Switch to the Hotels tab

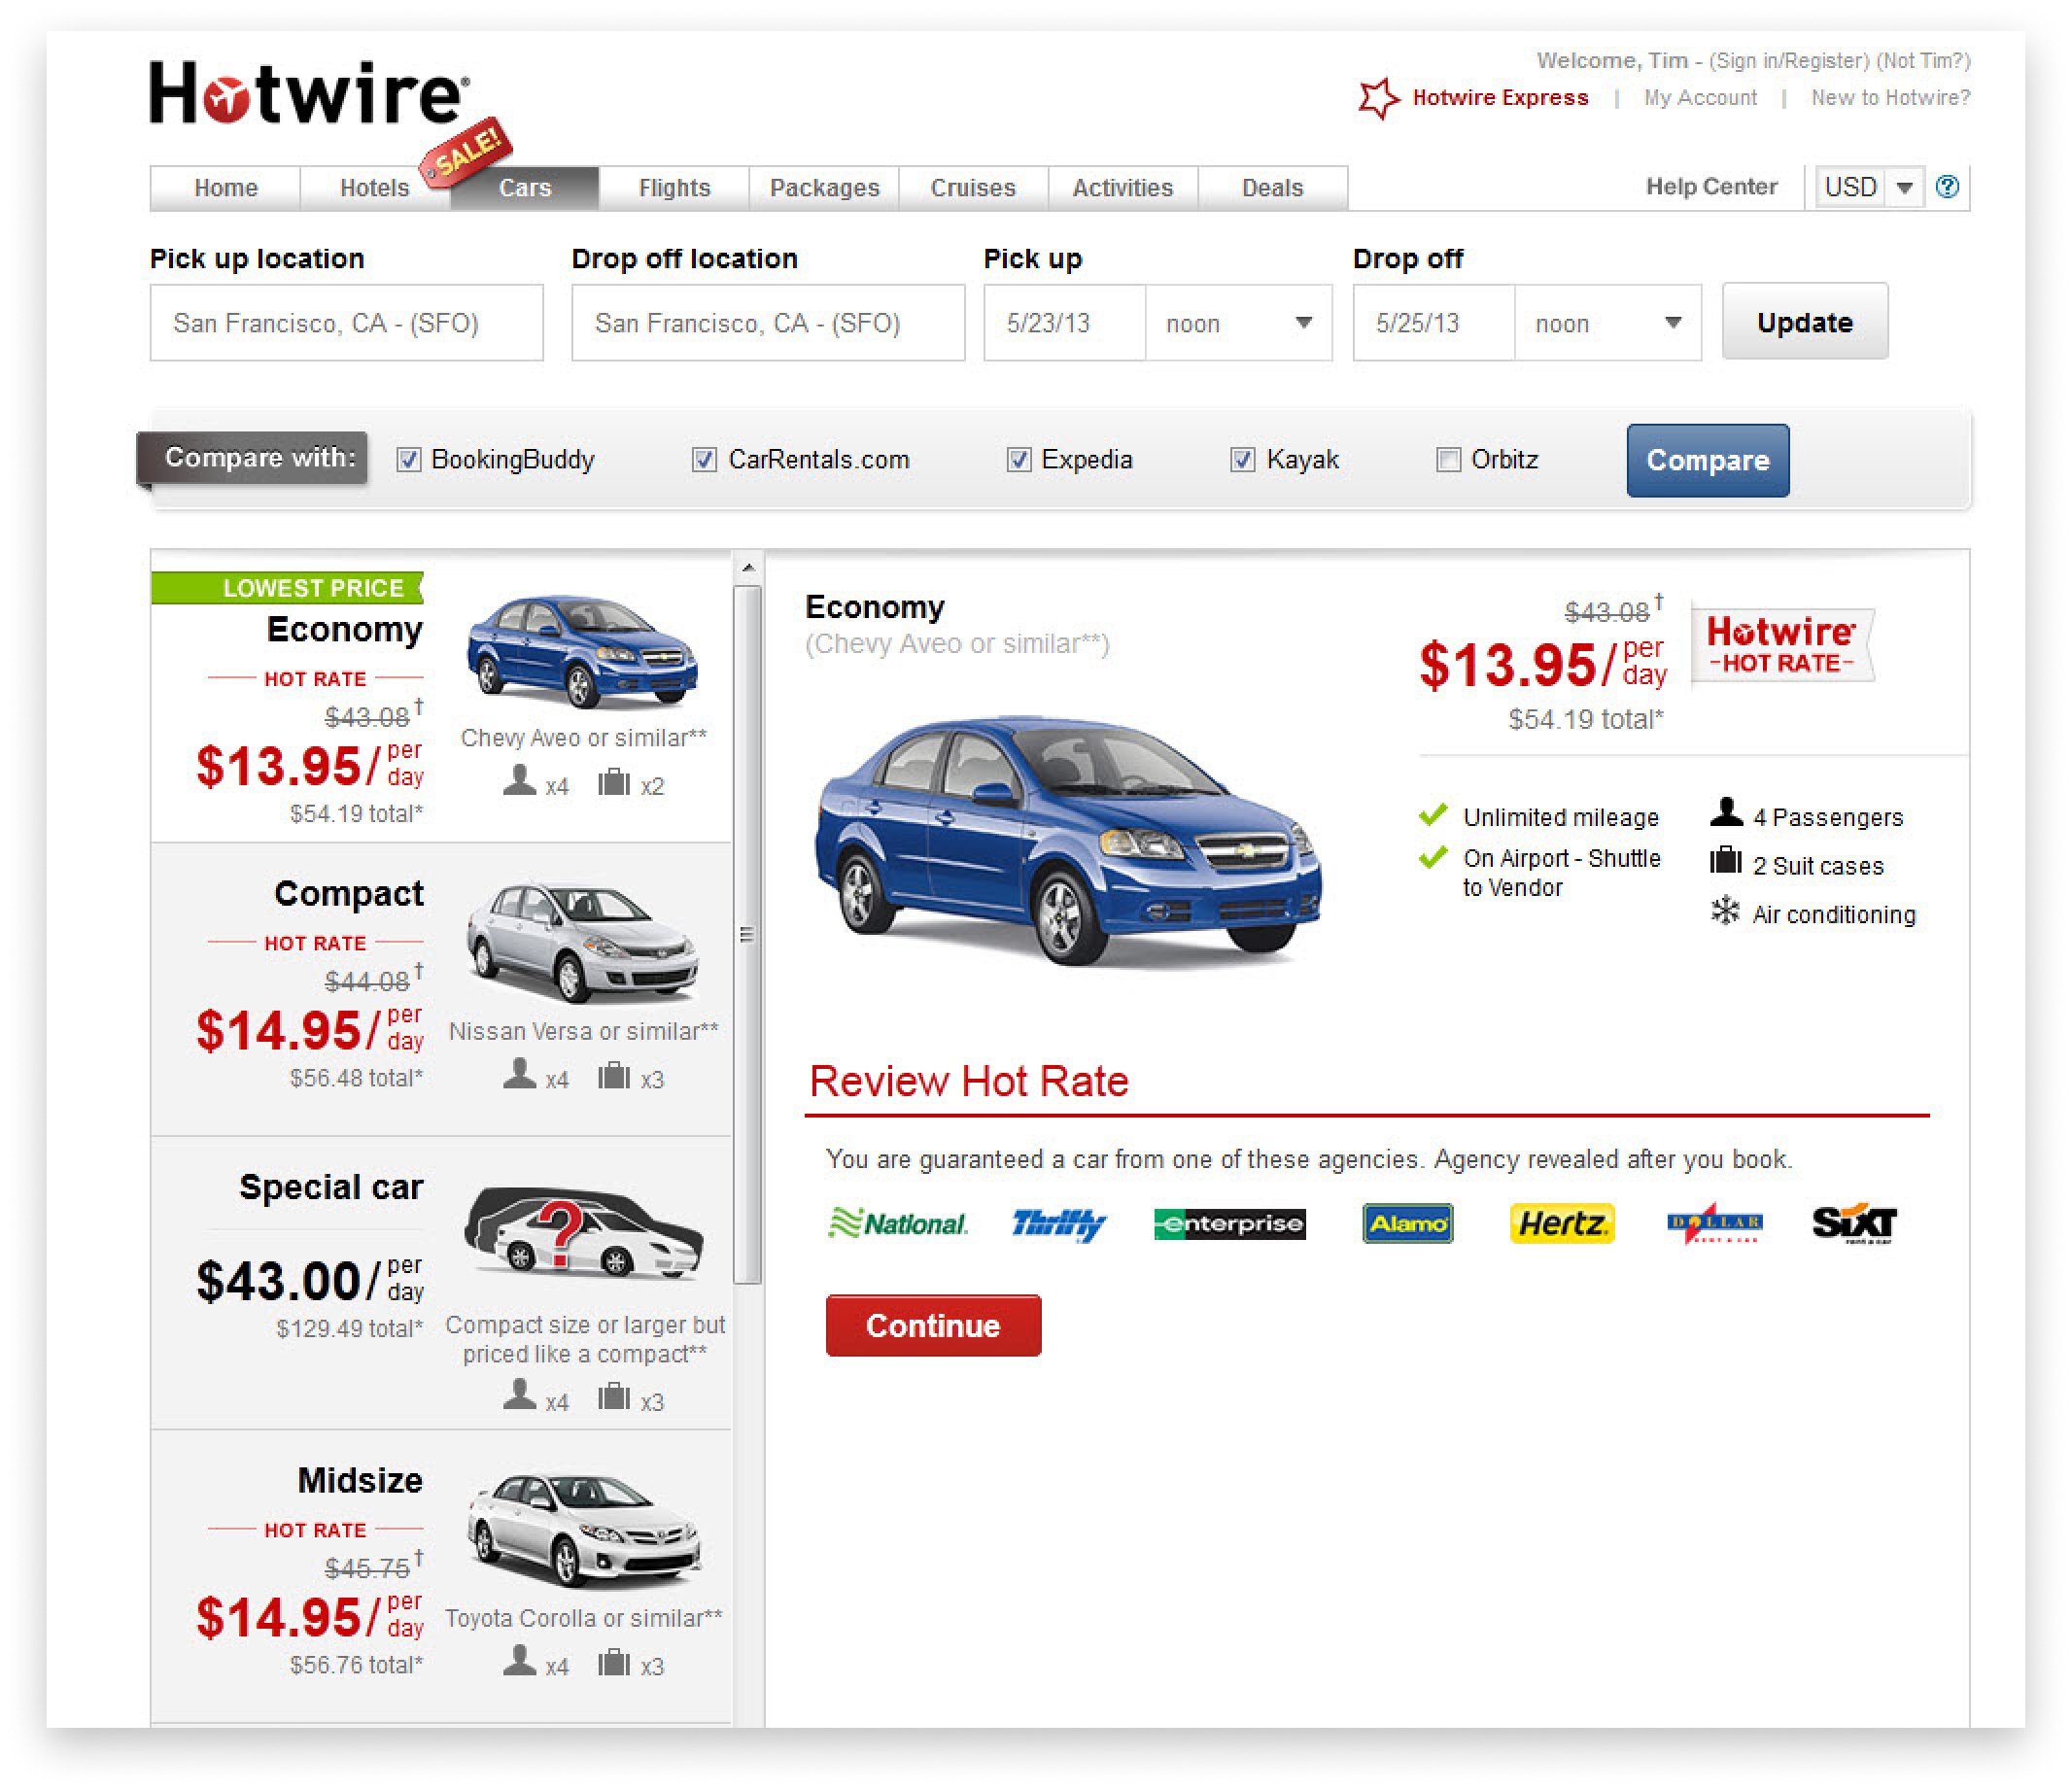tap(375, 188)
